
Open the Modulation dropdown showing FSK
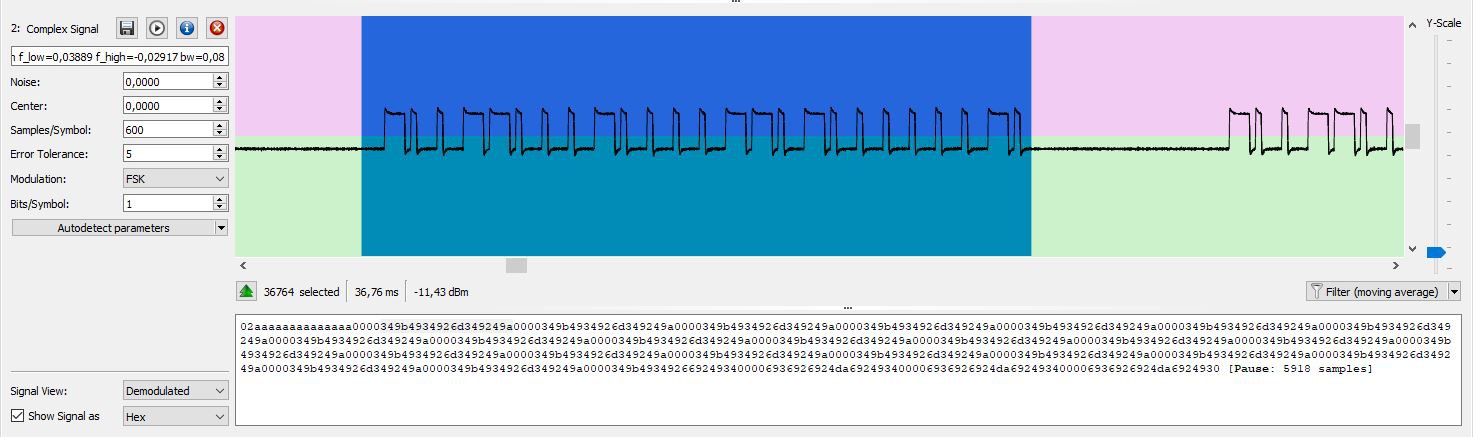176,178
